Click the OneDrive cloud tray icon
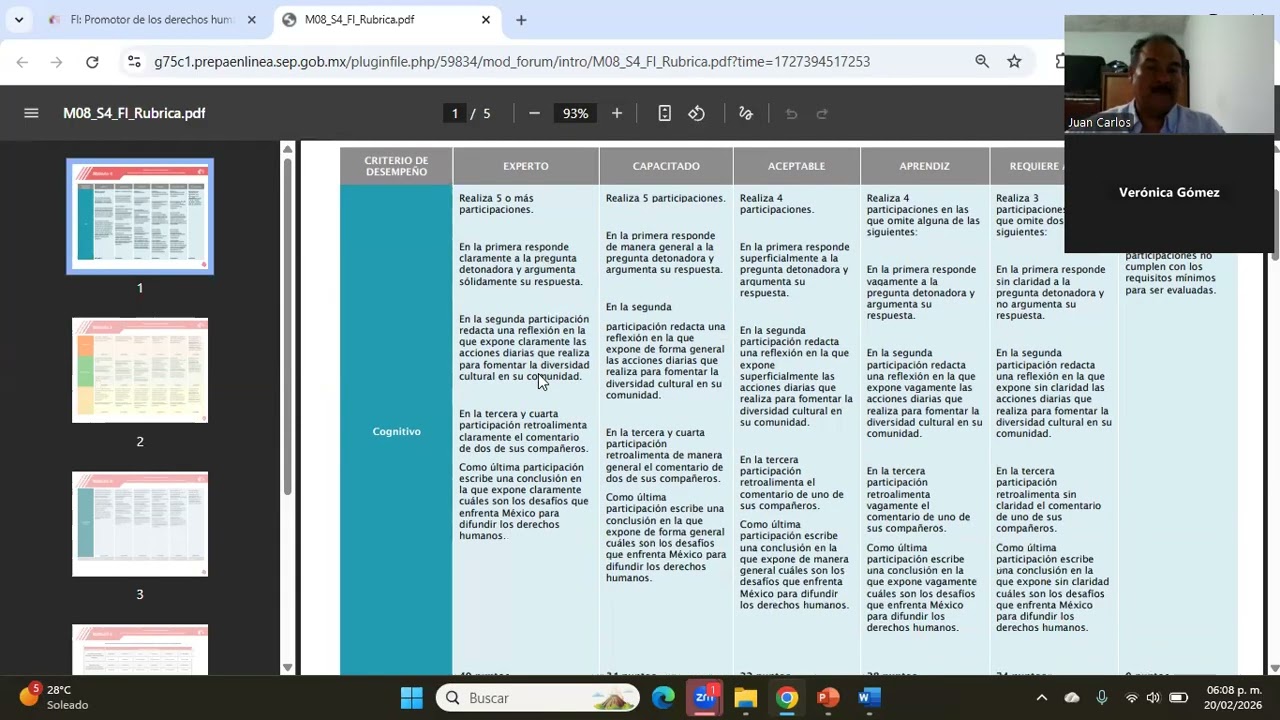Viewport: 1280px width, 720px height. pos(1072,698)
